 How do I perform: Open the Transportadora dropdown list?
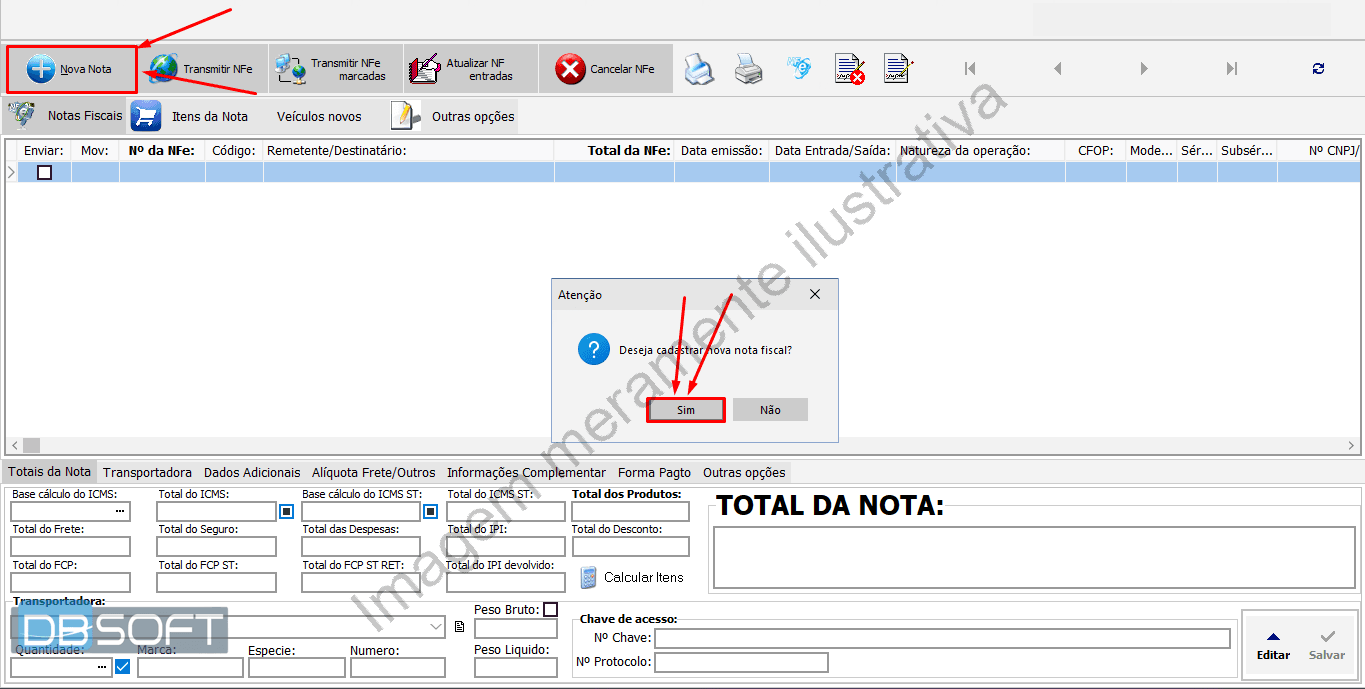coord(434,627)
